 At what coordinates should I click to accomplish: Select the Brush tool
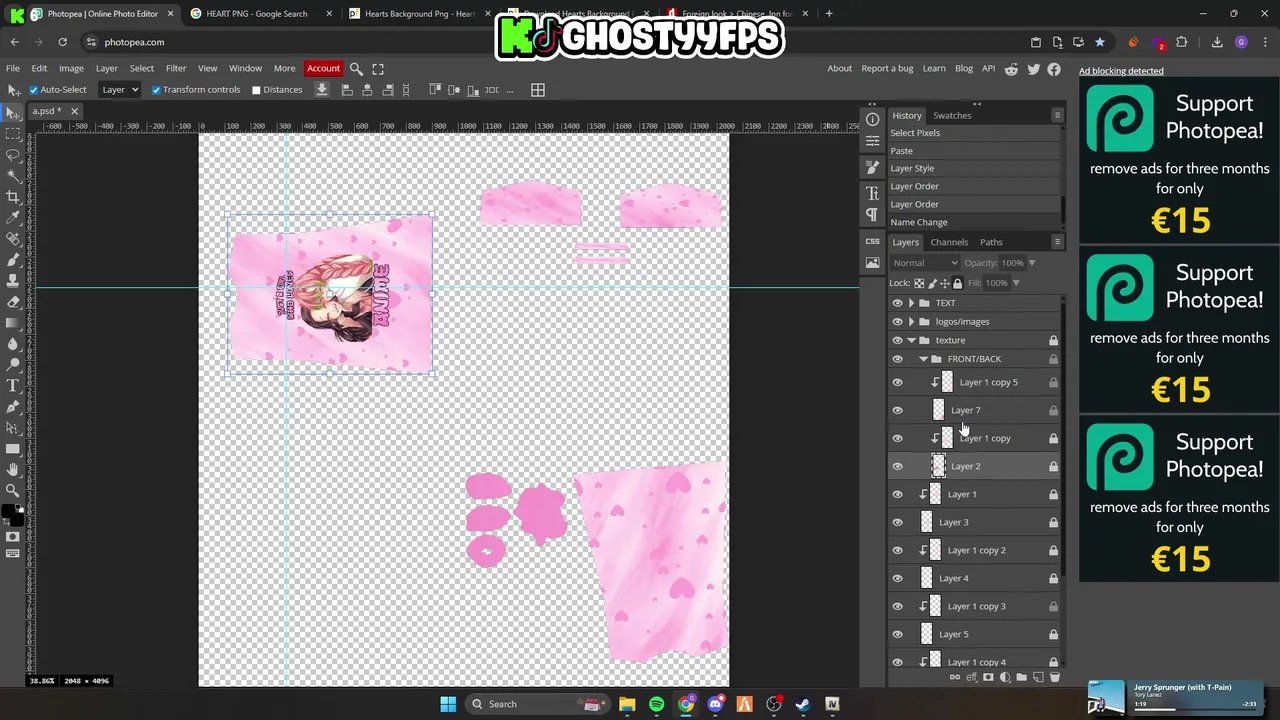[x=13, y=260]
